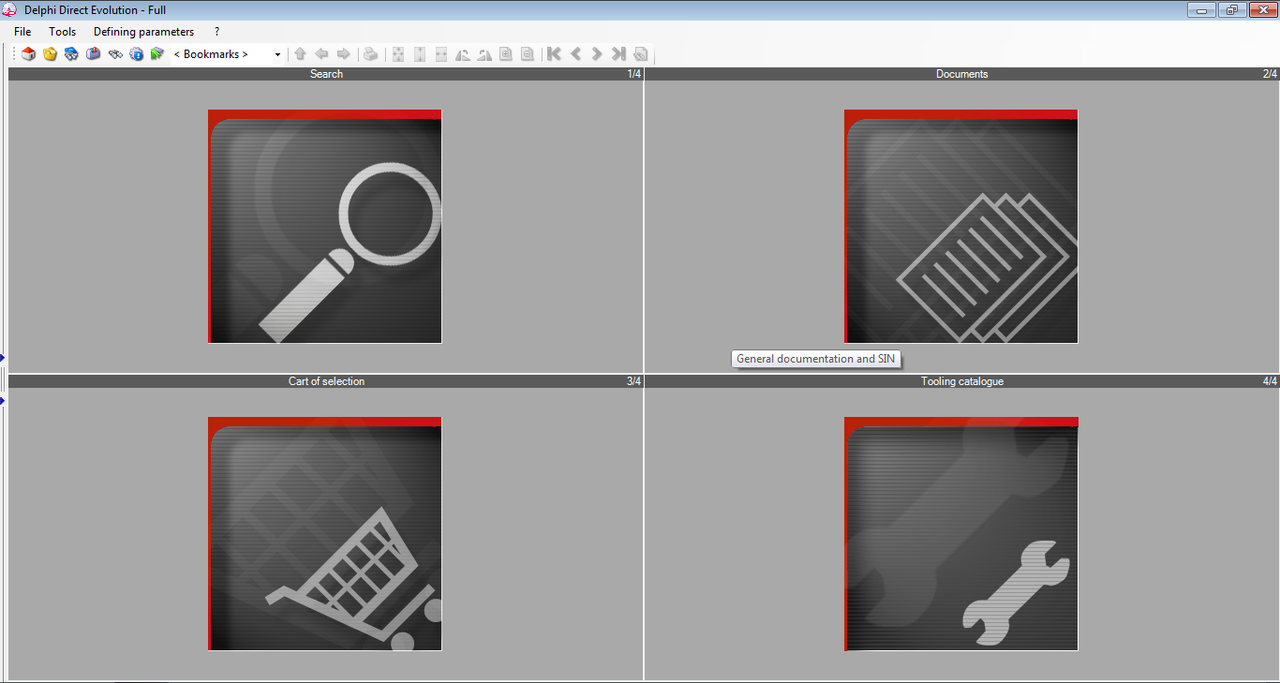Minimize the Delphi Direct Evolution window

coord(1201,10)
